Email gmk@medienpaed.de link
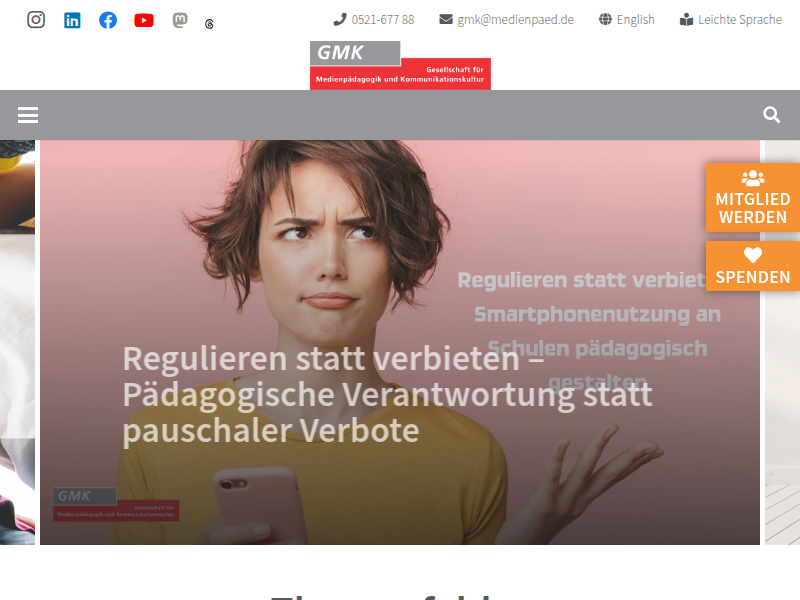Image resolution: width=800 pixels, height=600 pixels. [507, 20]
